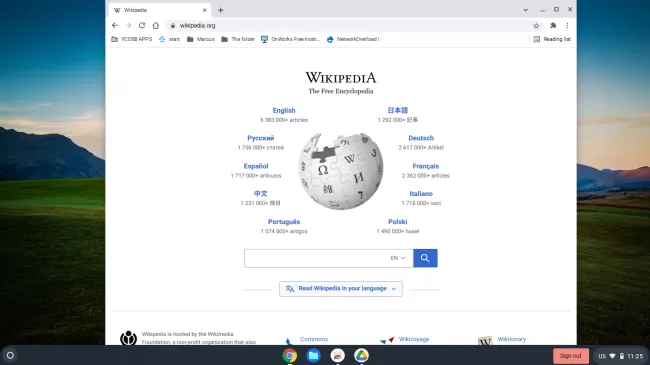Open Deutsch Wikipedia
650x365 pixels.
(x=421, y=138)
